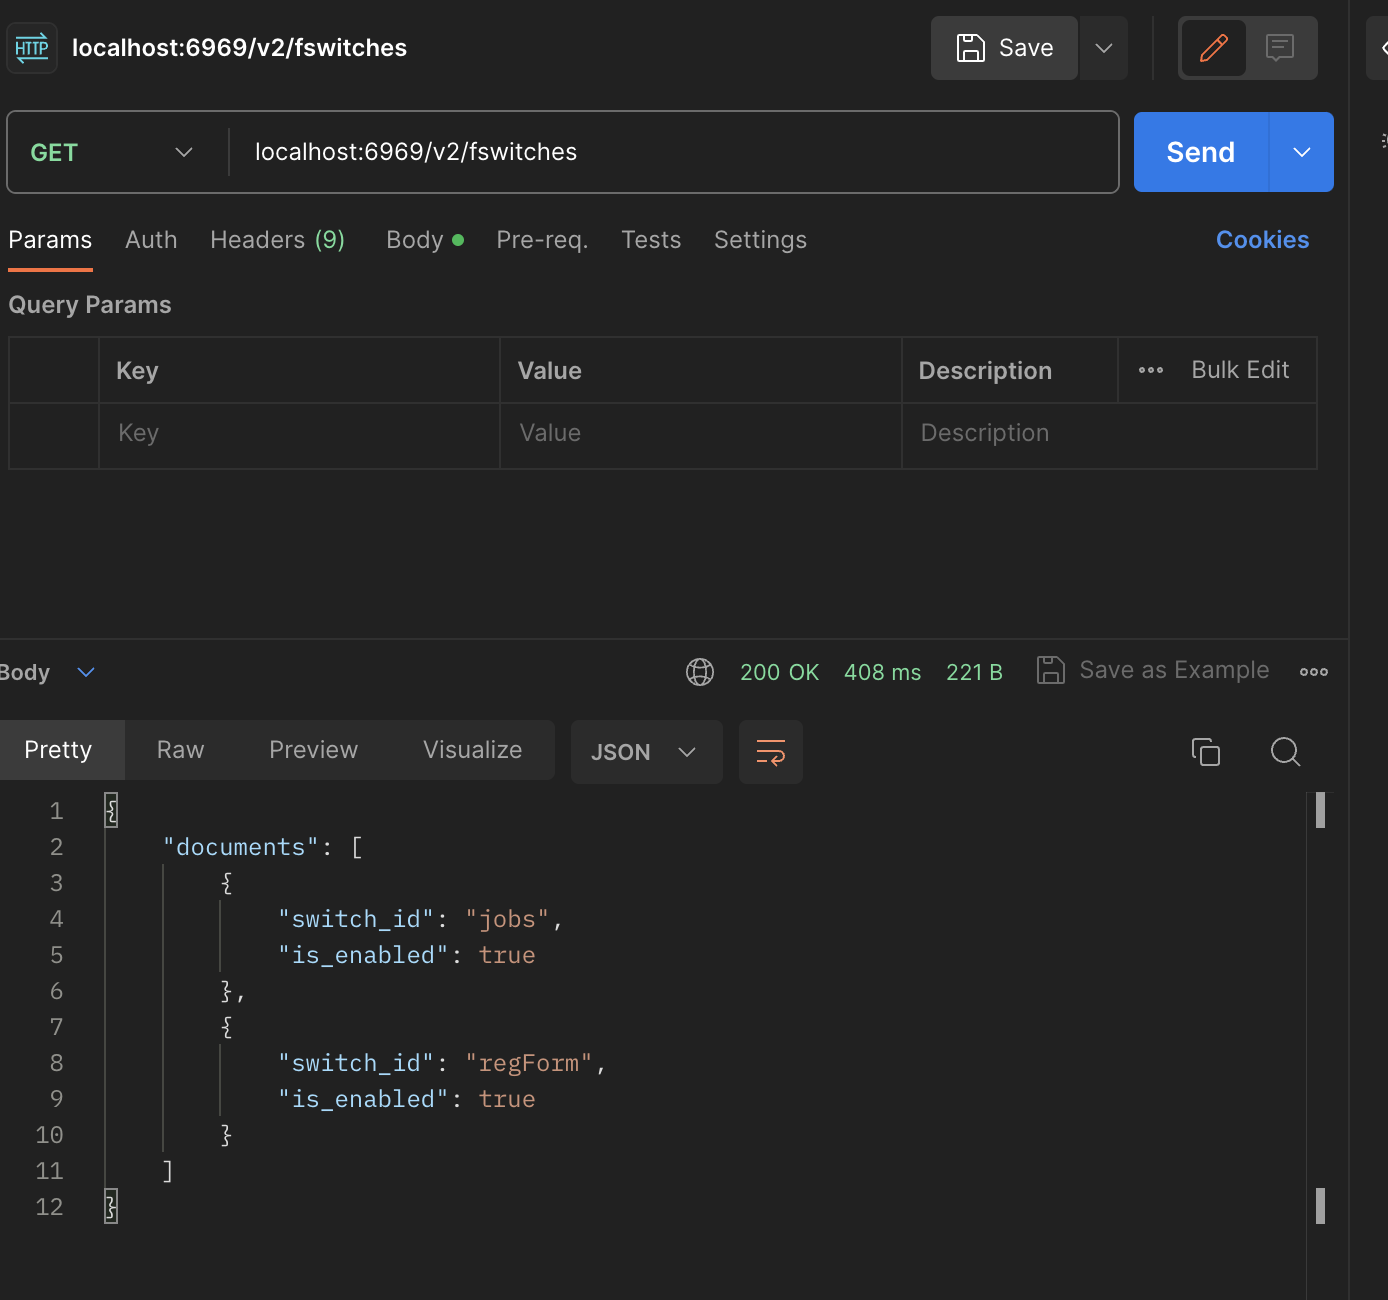Toggle line wrapping in the response viewer
Image resolution: width=1388 pixels, height=1300 pixels.
[770, 752]
